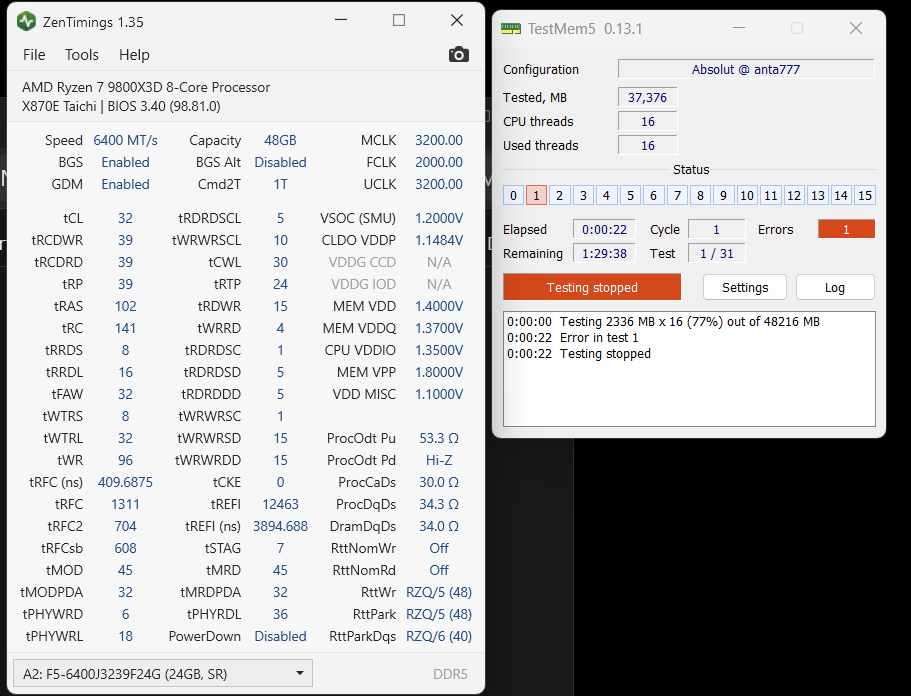Click the last log line Testing stopped
The height and width of the screenshot is (696, 911).
(x=579, y=353)
